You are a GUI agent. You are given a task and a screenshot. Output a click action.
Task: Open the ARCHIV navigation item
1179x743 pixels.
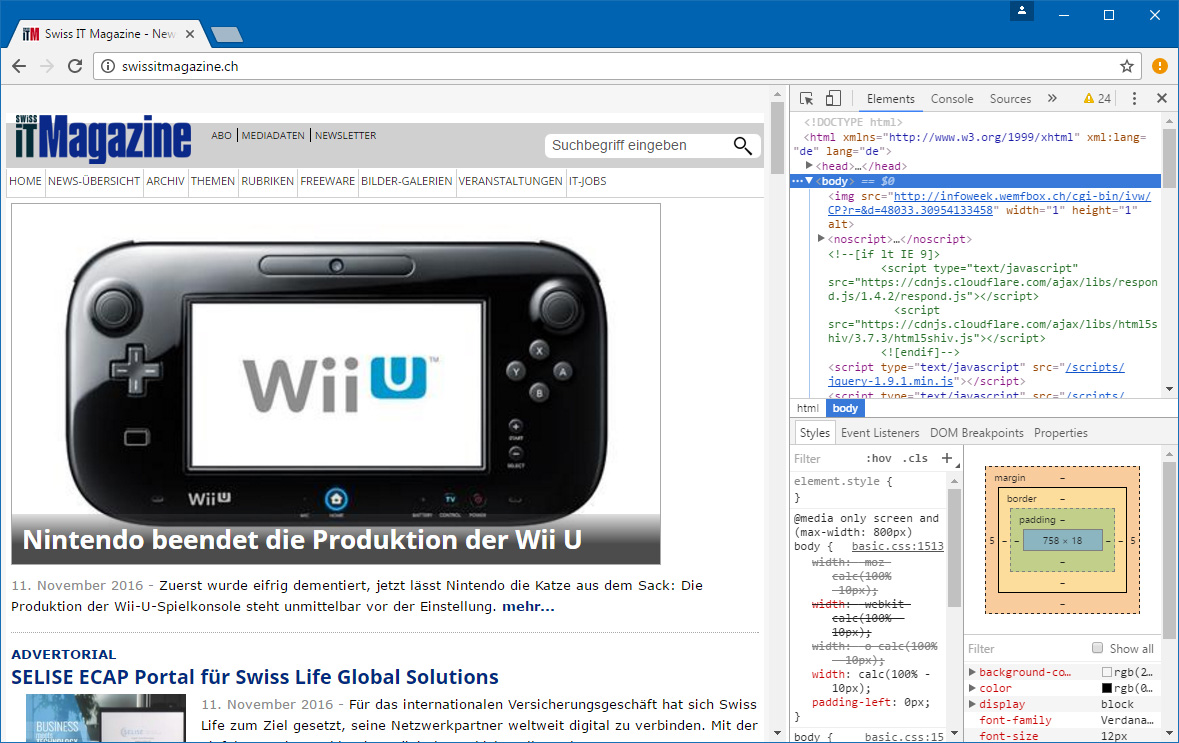[165, 181]
